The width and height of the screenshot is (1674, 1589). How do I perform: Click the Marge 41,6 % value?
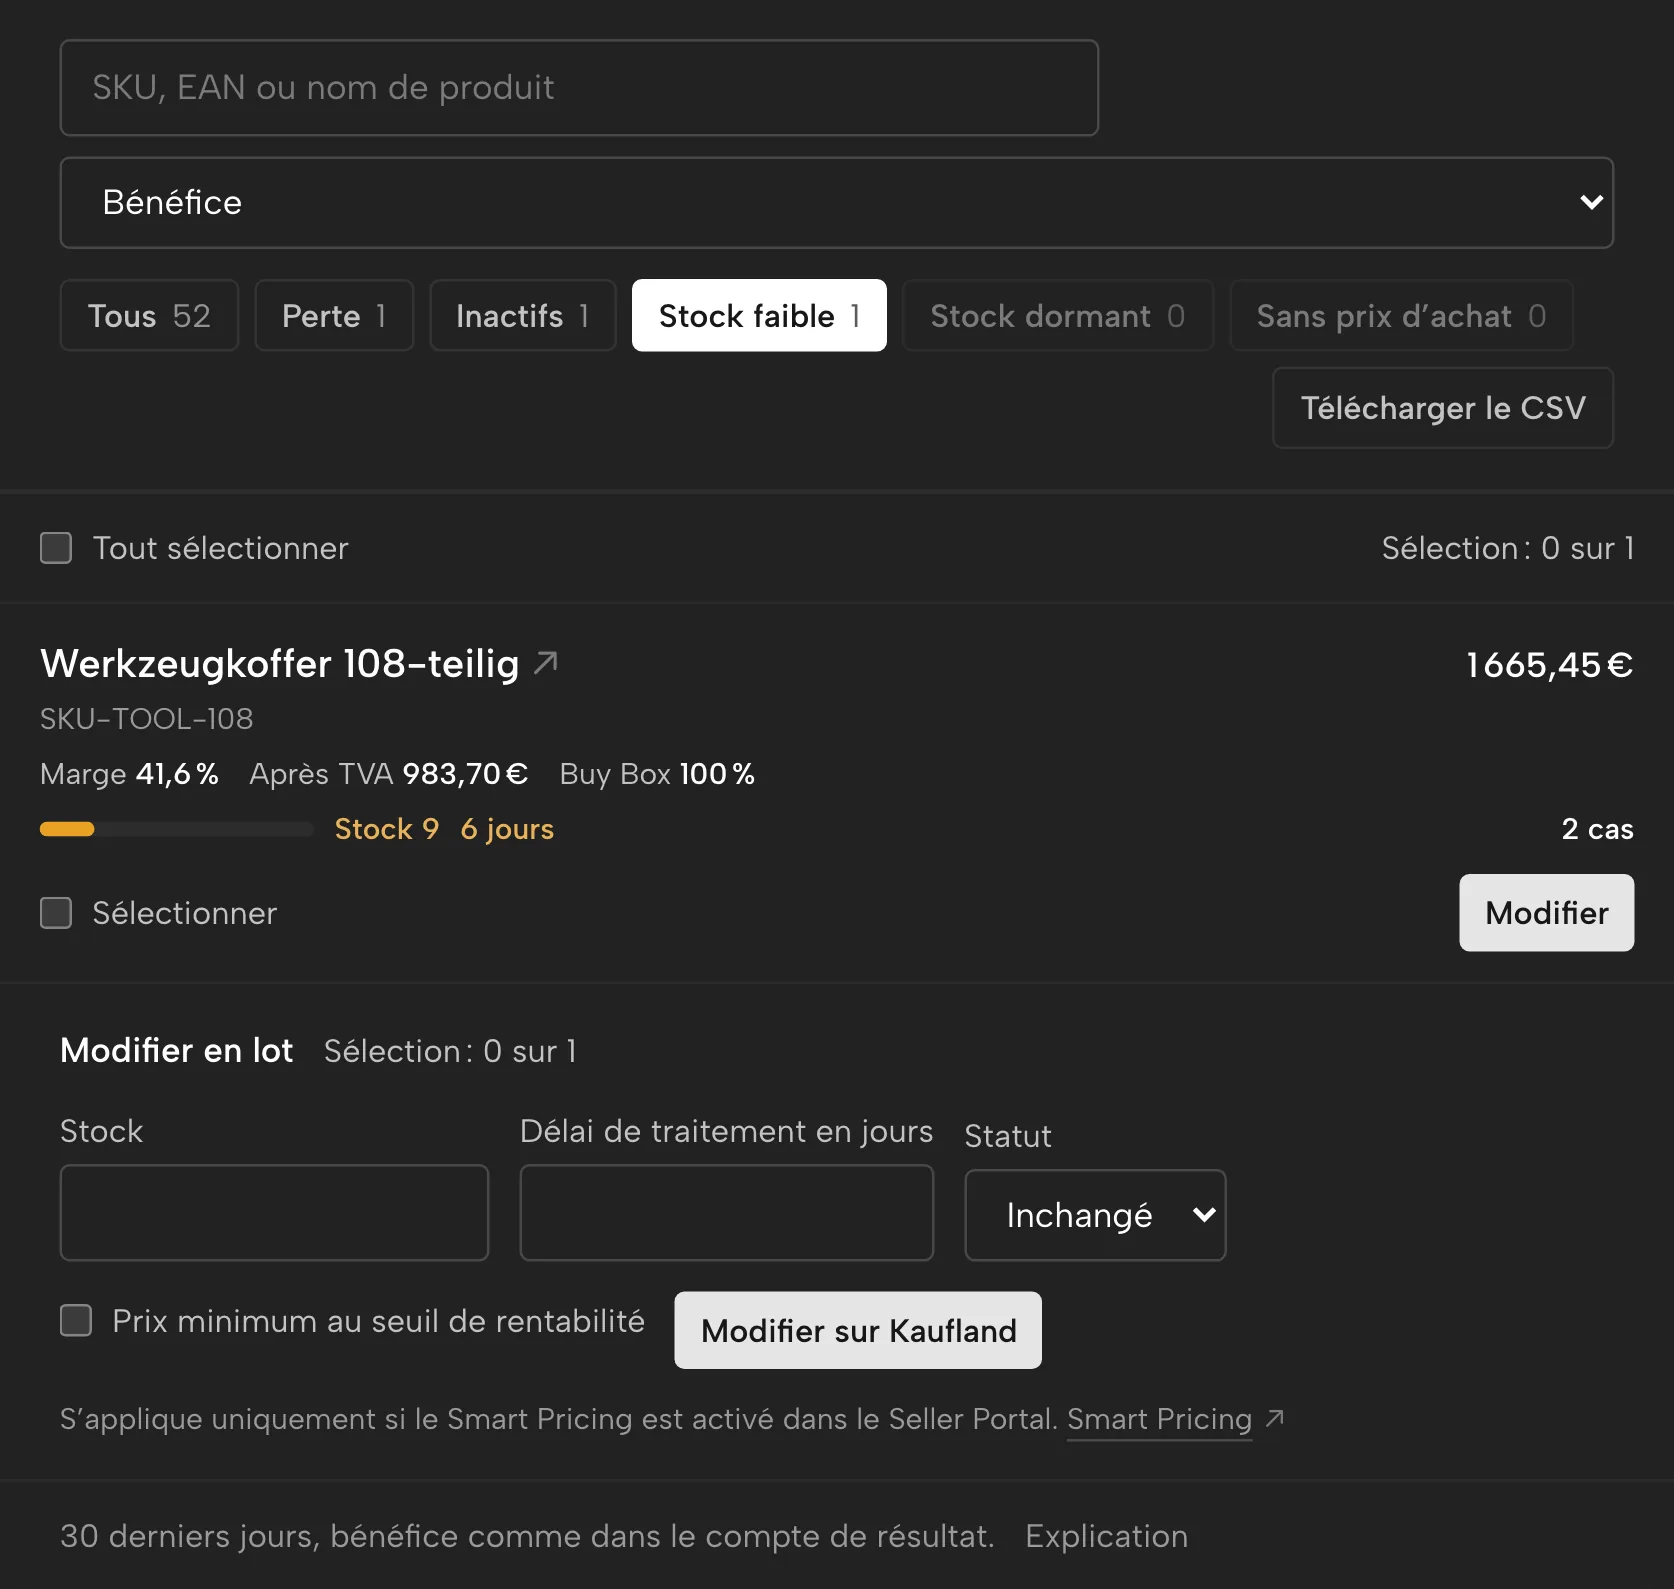tap(129, 774)
